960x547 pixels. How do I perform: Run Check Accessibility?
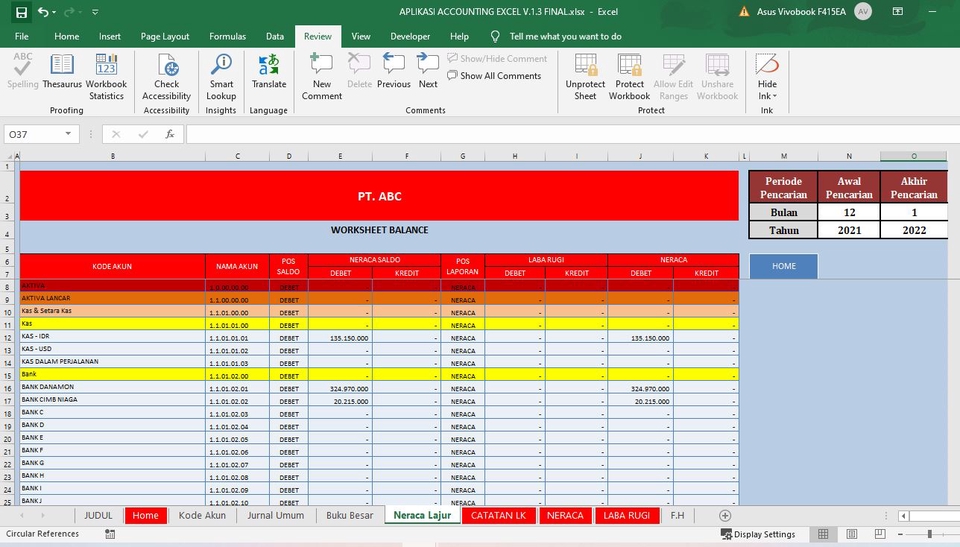[167, 77]
